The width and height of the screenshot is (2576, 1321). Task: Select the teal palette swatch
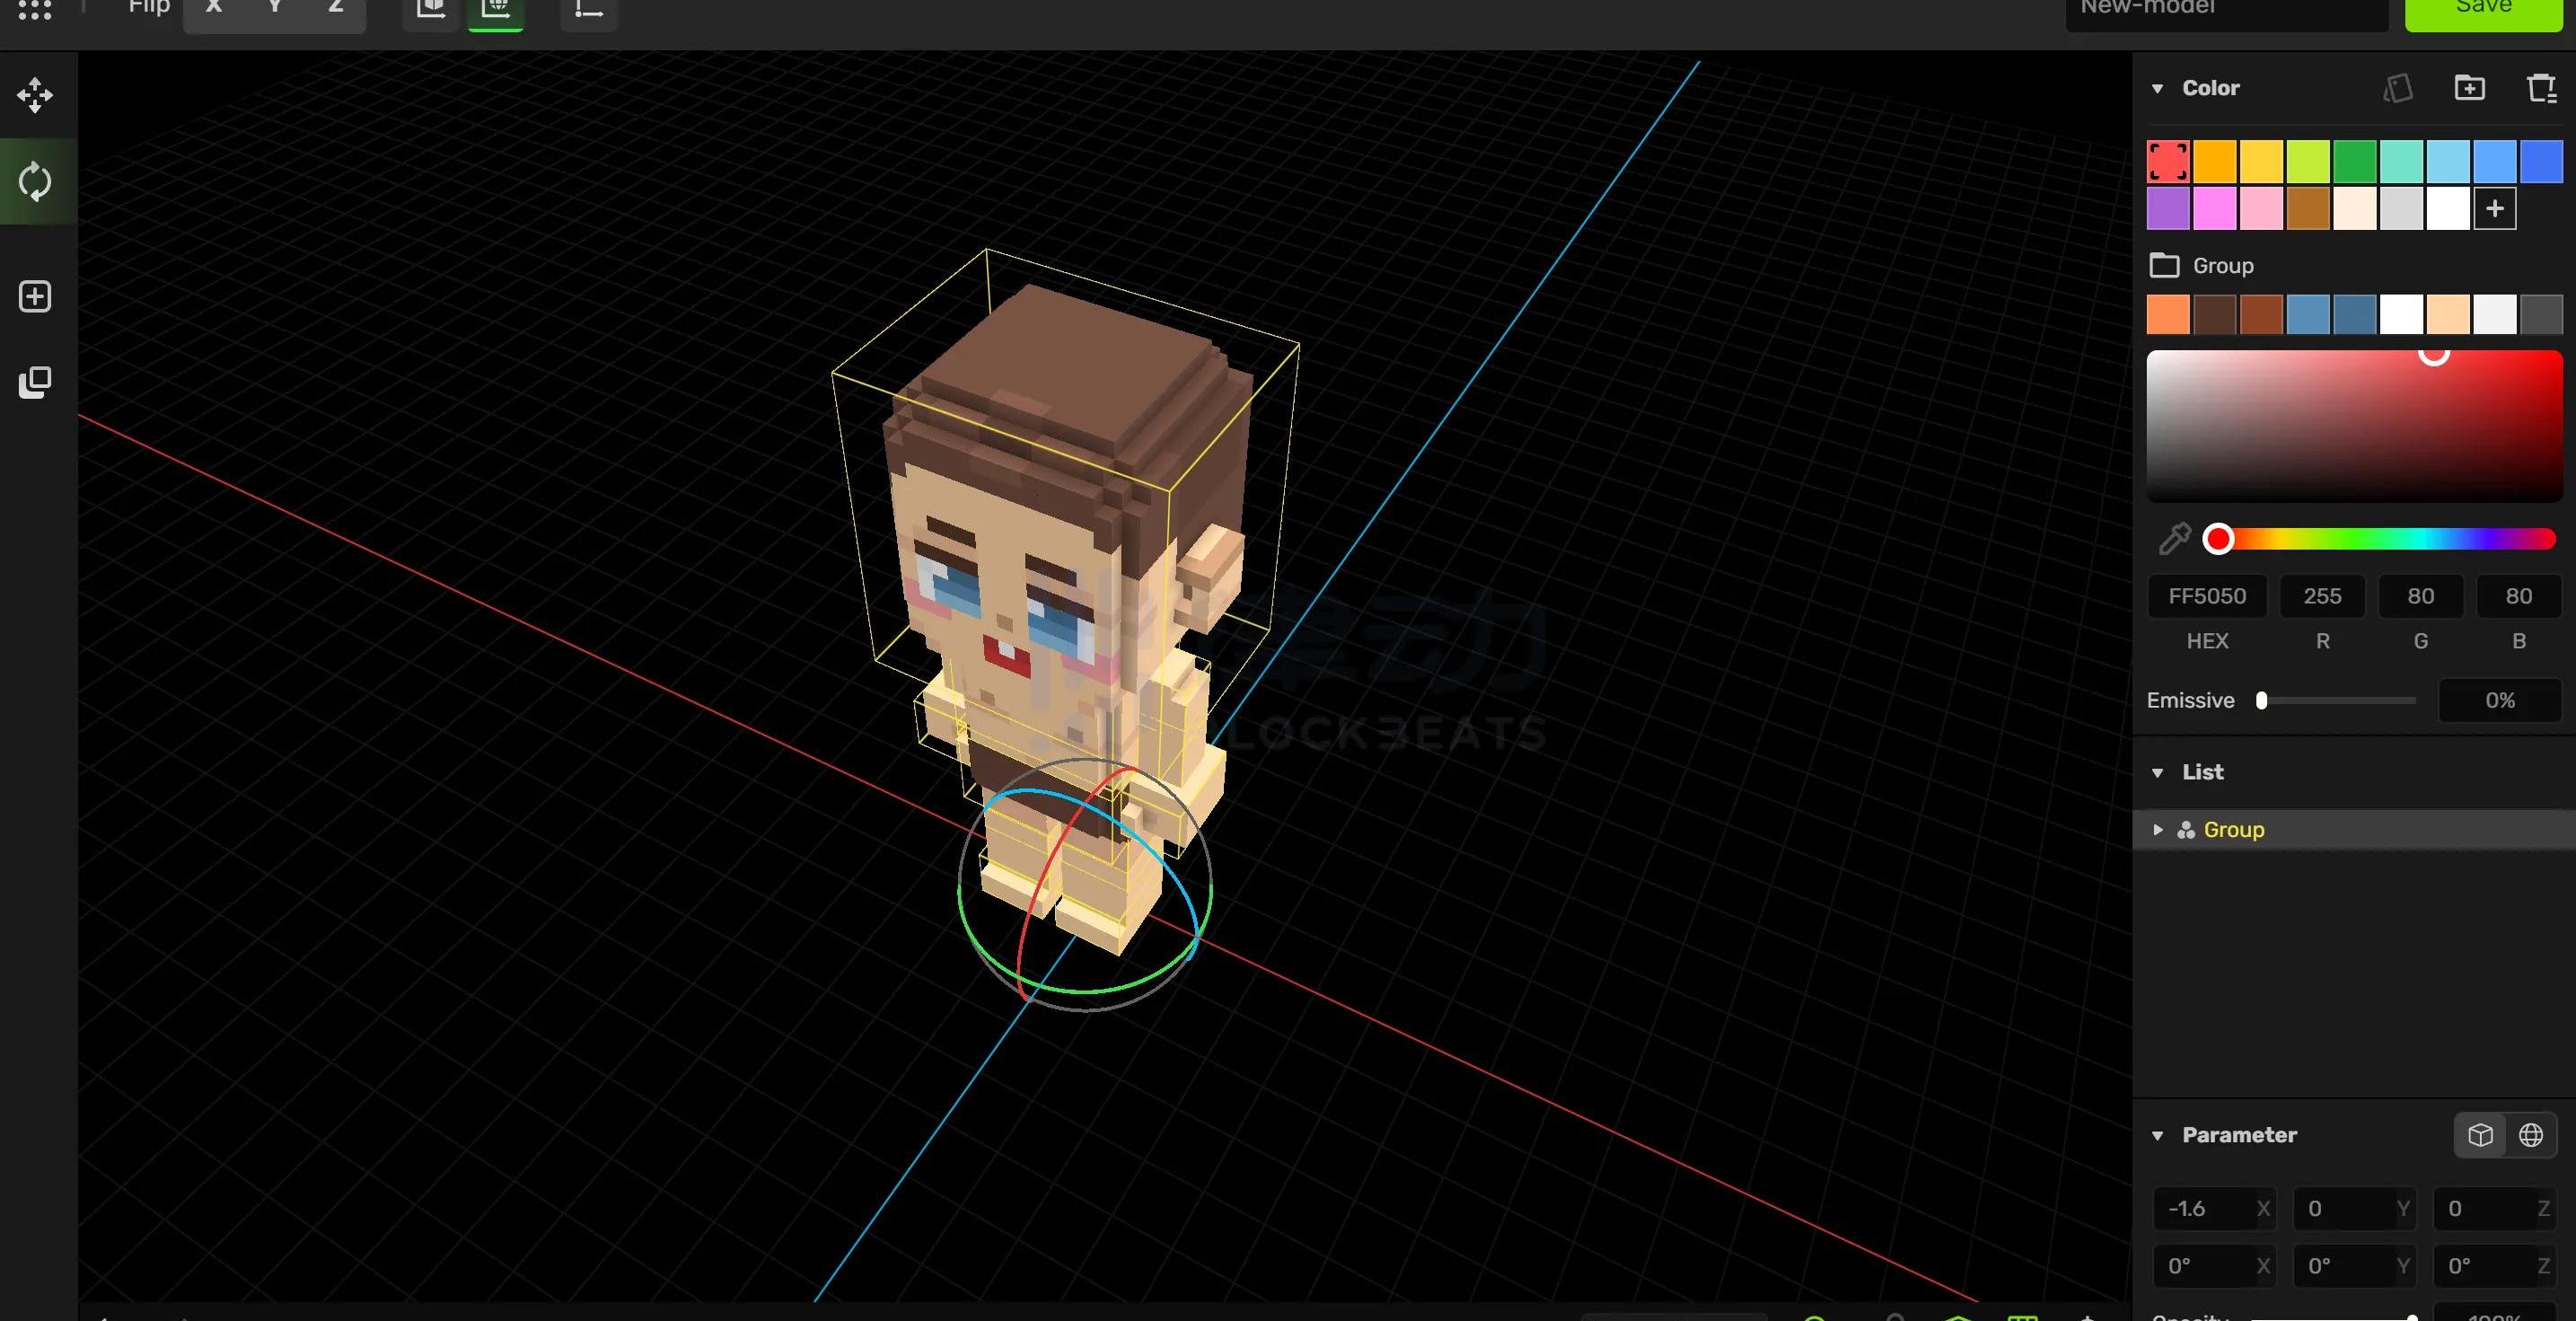tap(2401, 162)
